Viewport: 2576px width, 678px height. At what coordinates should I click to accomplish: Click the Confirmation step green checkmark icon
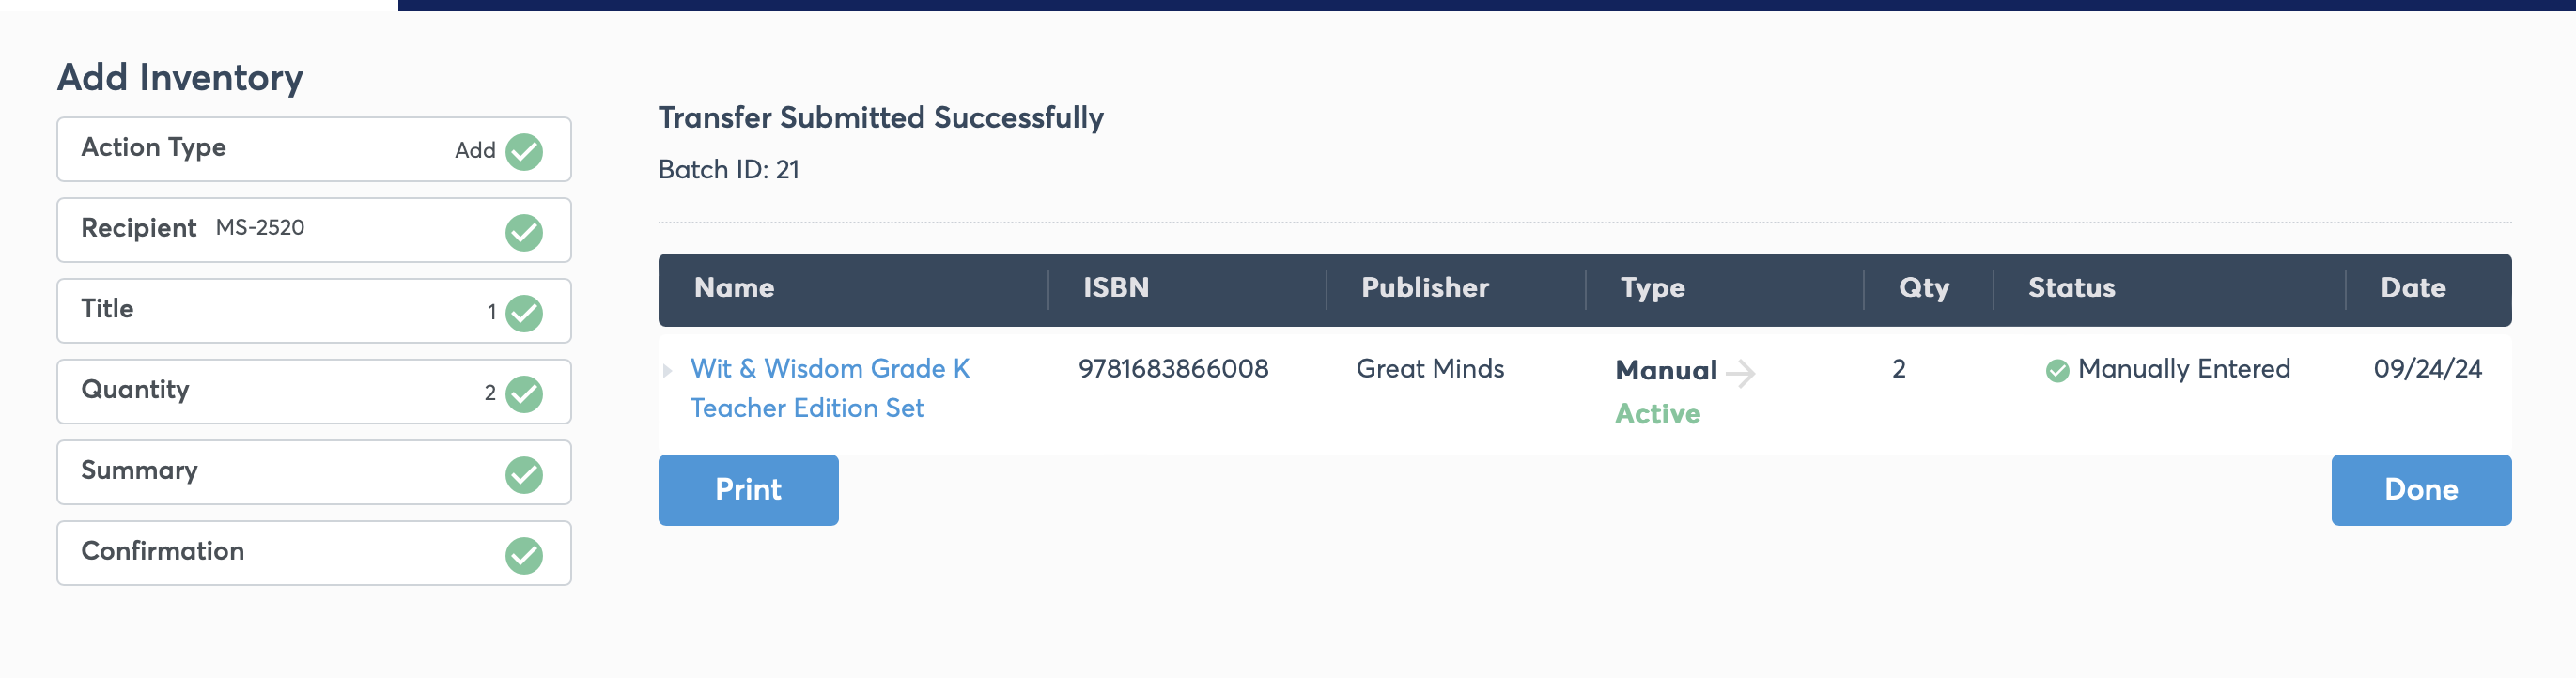click(524, 556)
